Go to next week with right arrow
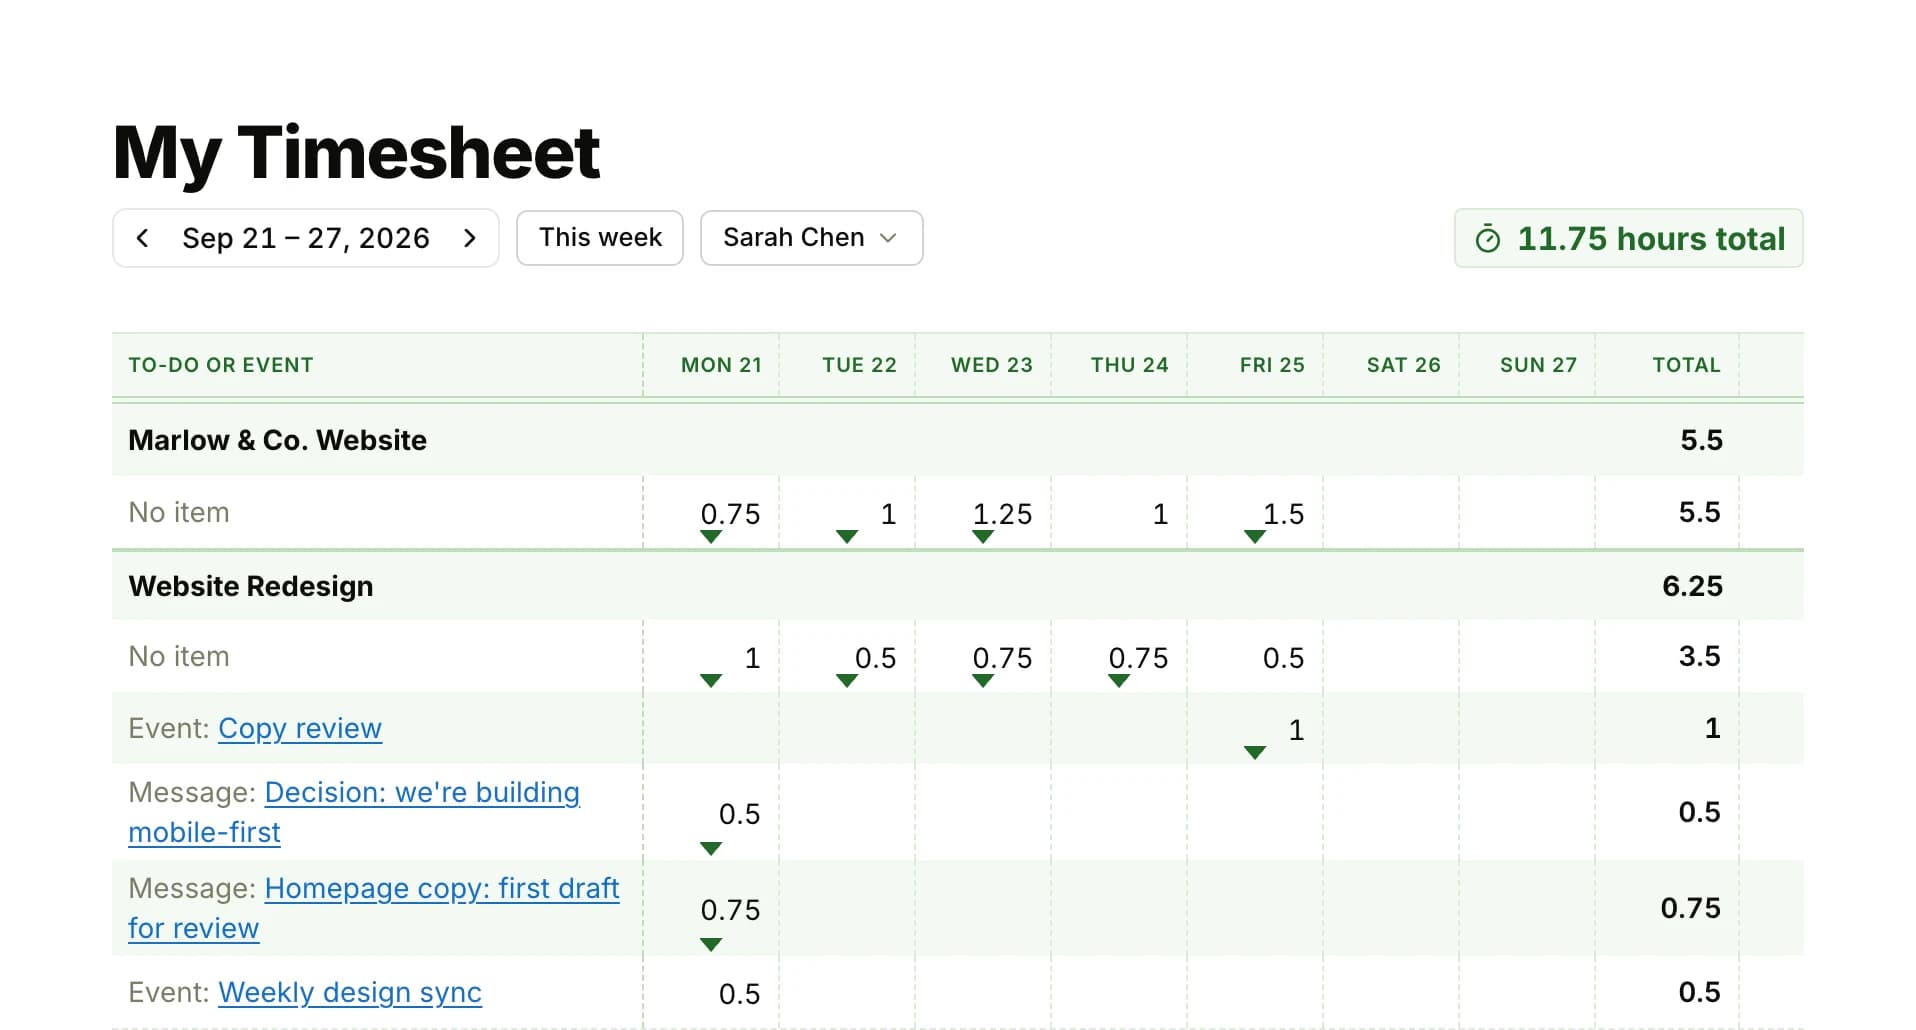This screenshot has width=1916, height=1030. (469, 238)
